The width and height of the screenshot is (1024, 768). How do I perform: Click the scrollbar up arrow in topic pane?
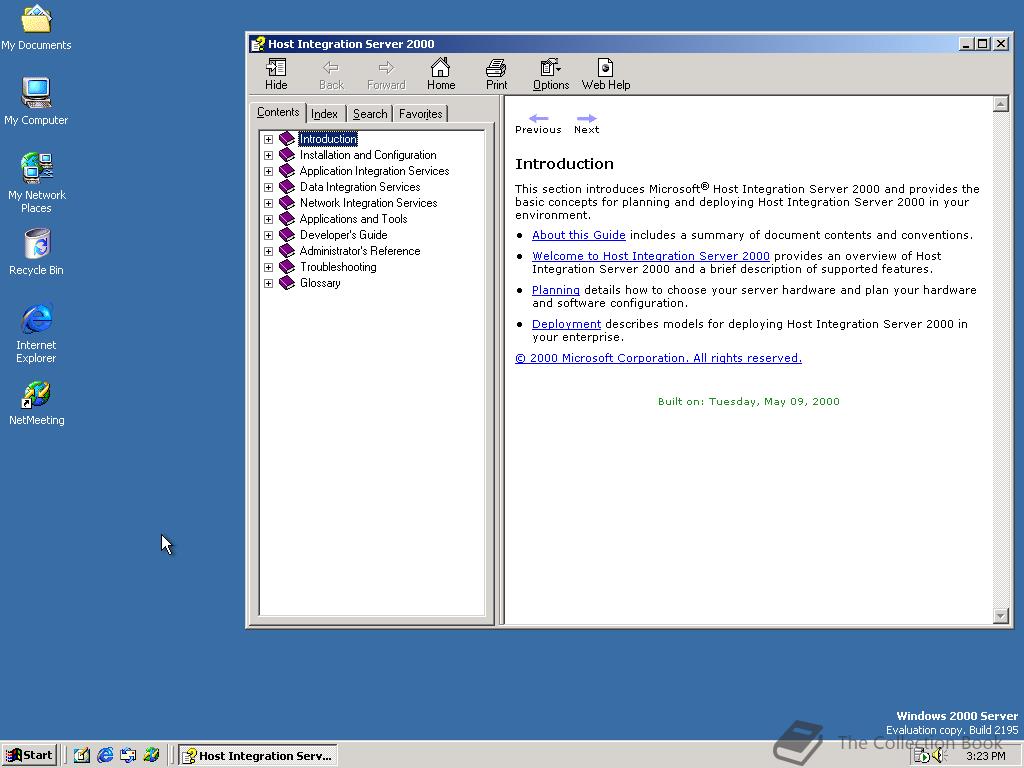tap(1000, 104)
